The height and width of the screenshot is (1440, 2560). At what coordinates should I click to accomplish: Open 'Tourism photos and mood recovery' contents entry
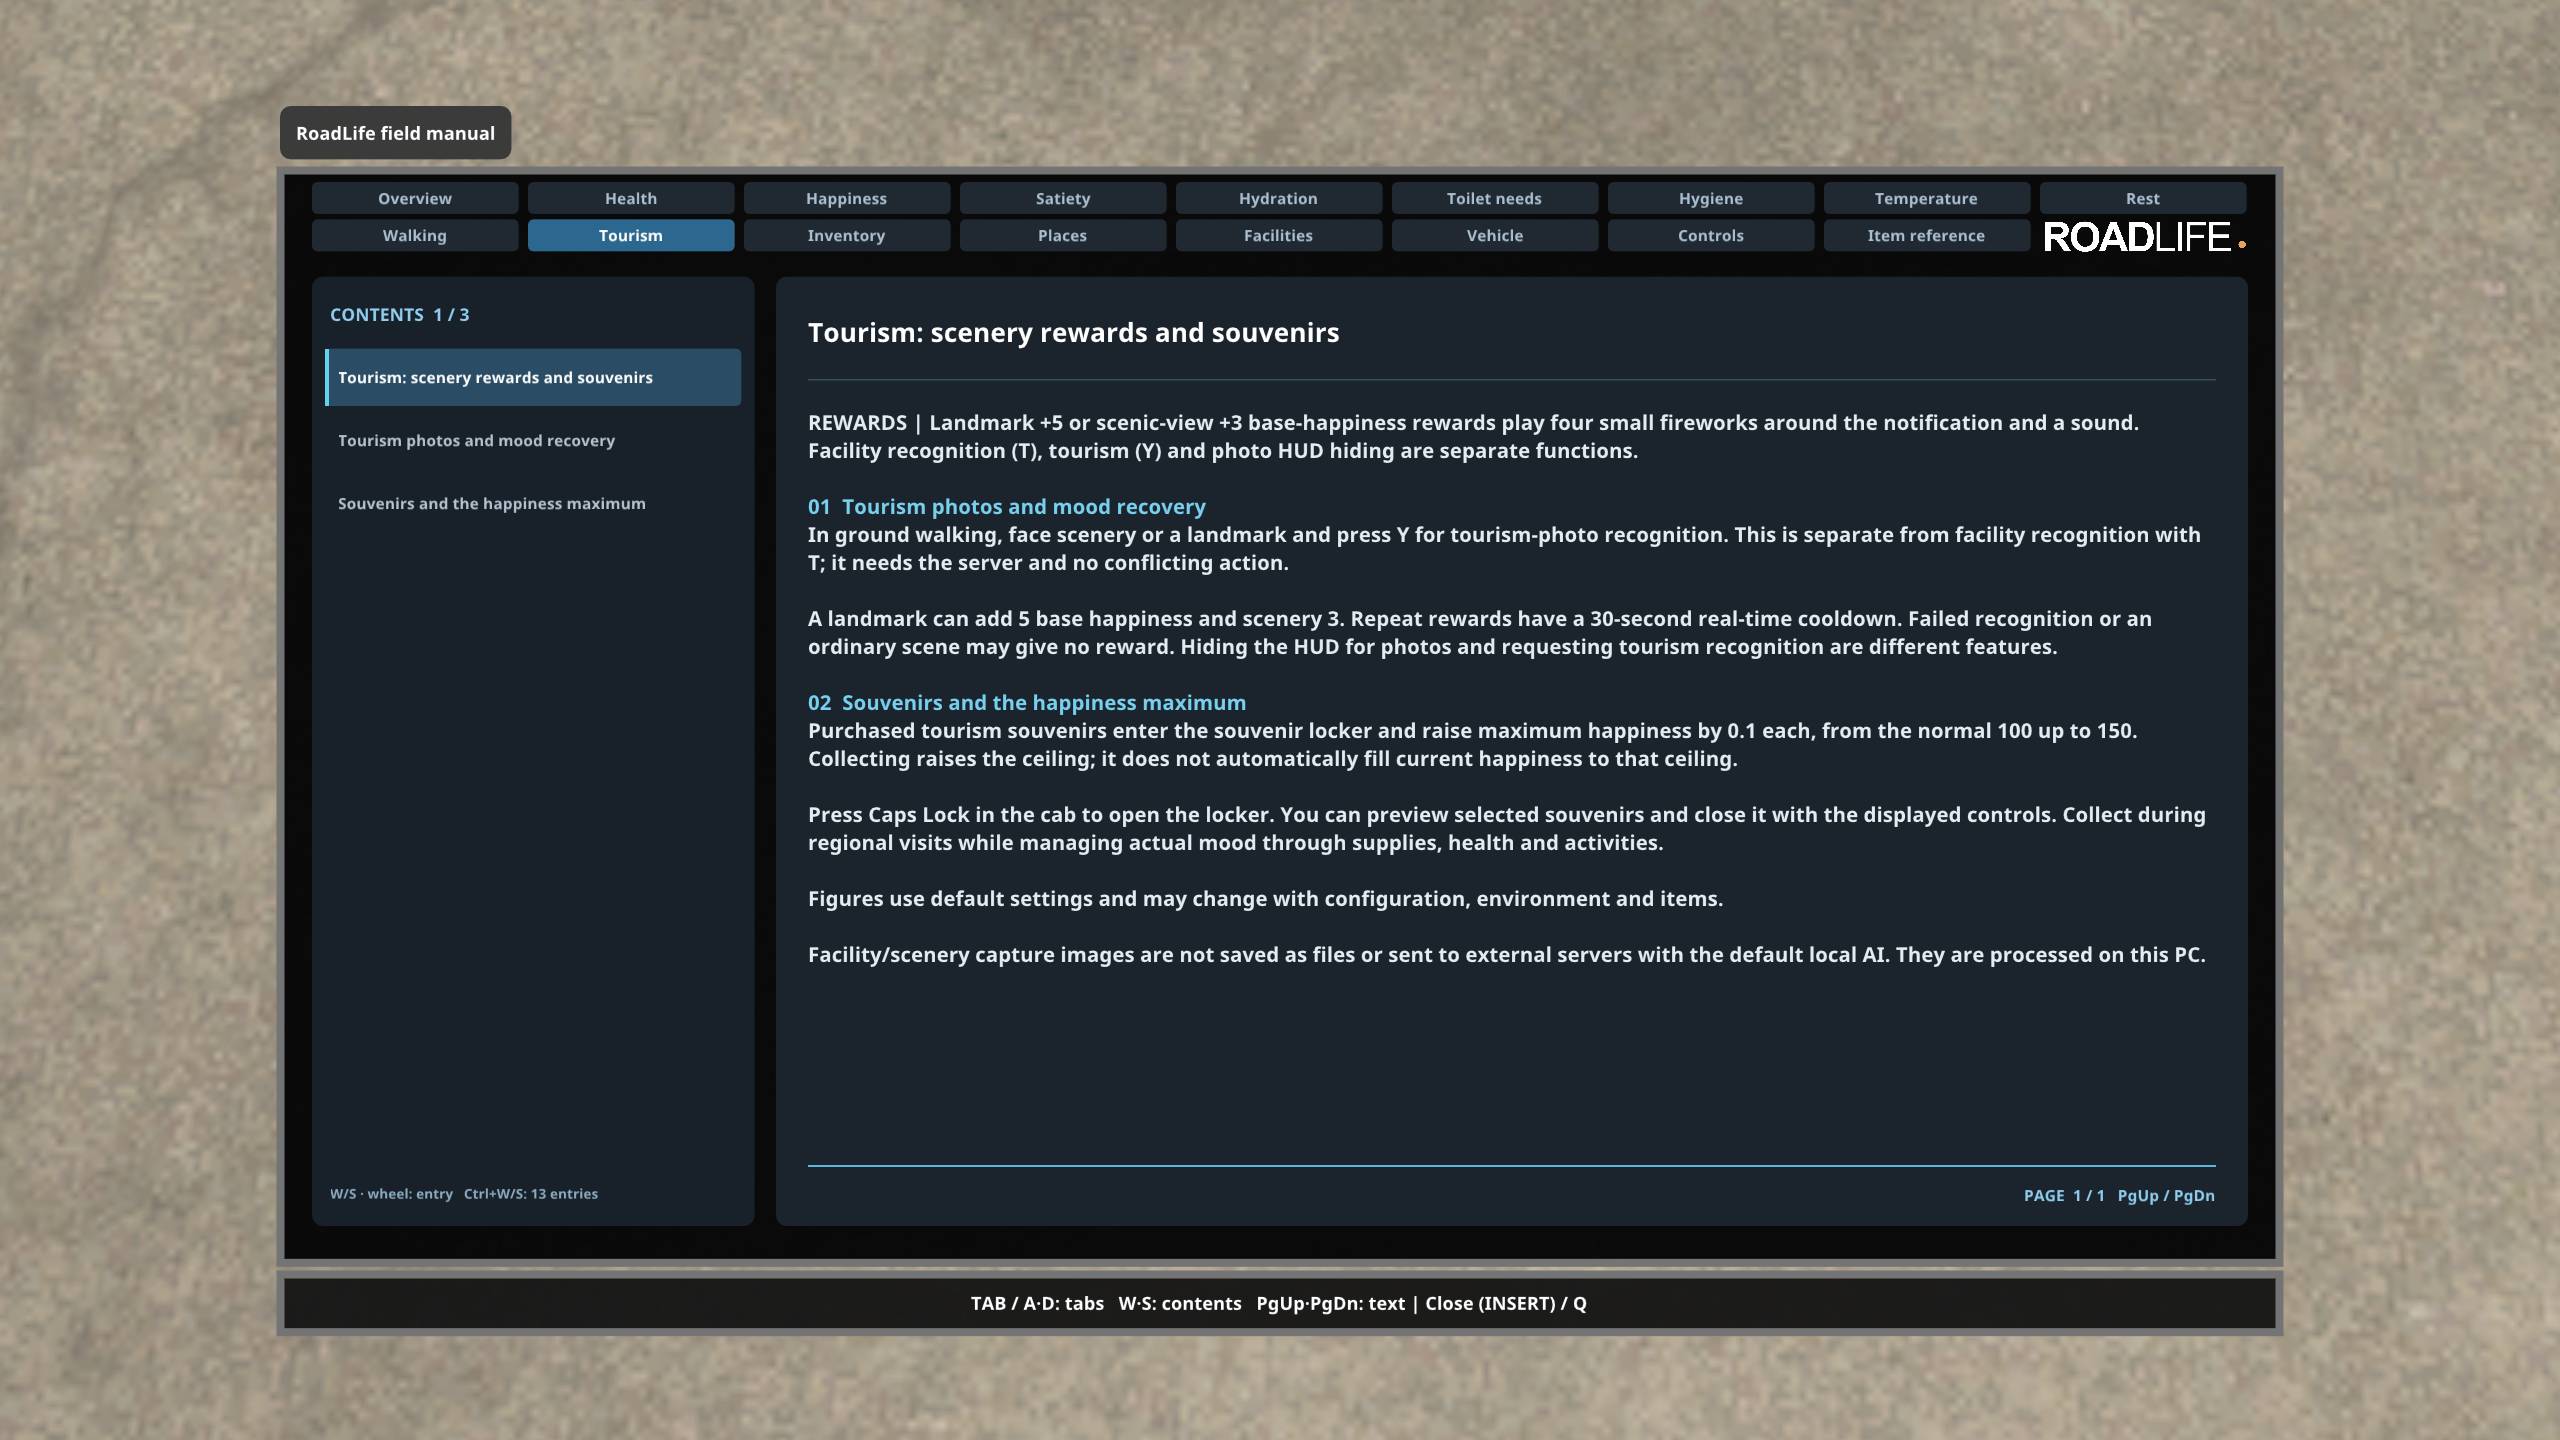(x=533, y=440)
